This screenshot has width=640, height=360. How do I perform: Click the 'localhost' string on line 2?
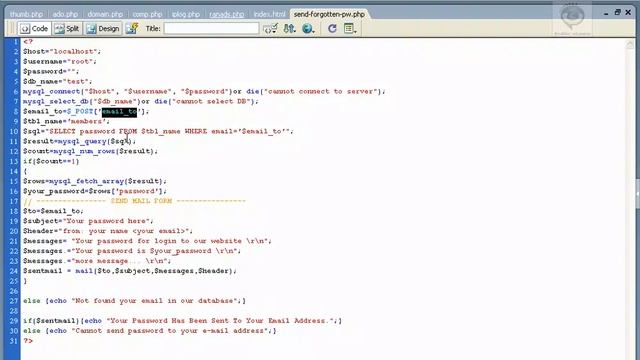74,51
